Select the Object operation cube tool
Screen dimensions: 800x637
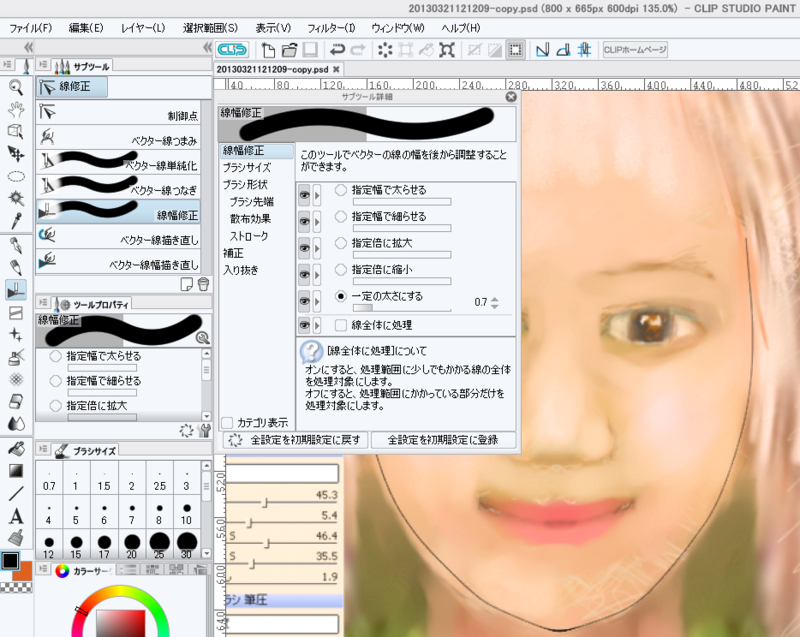[16, 131]
